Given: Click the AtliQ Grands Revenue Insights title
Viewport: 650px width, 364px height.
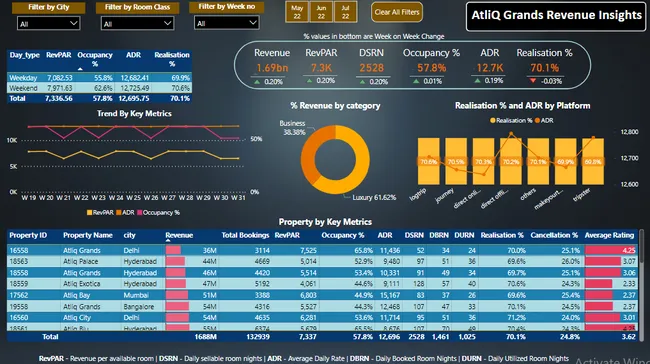Looking at the screenshot, I should tap(556, 15).
